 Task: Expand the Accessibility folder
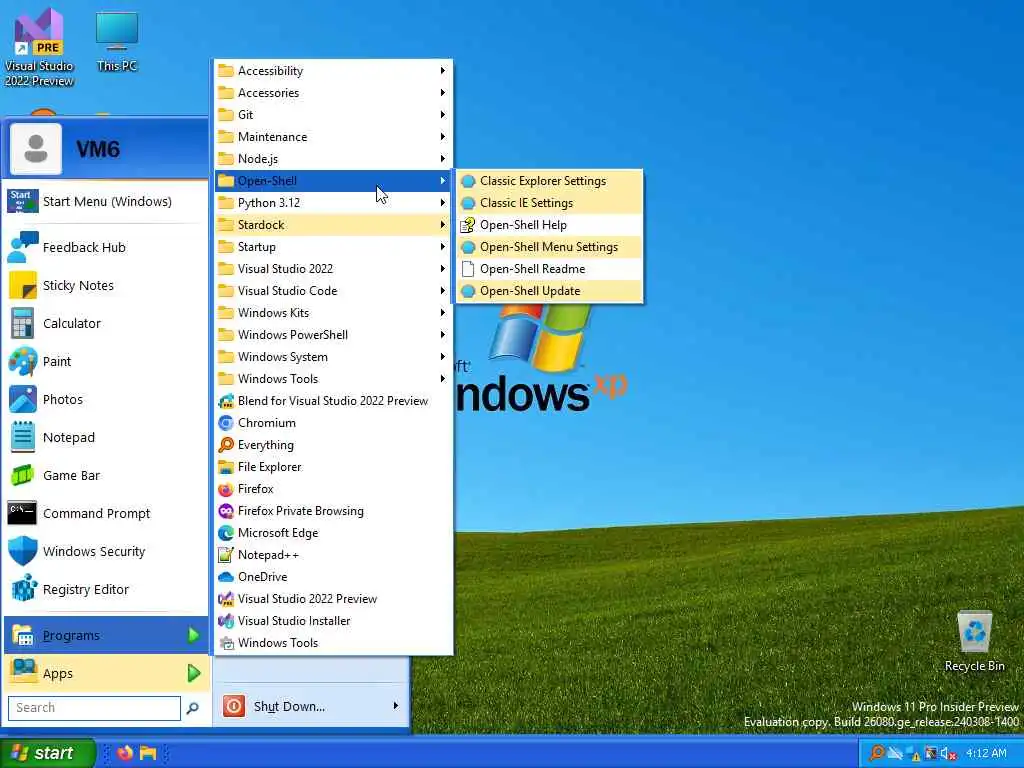point(334,71)
